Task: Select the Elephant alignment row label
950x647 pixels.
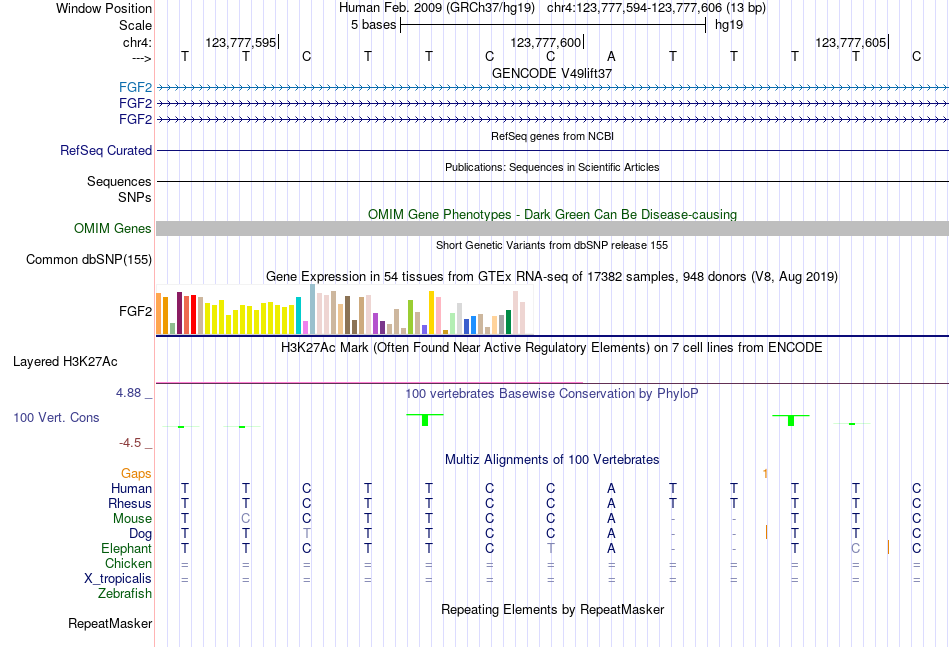Action: click(x=126, y=548)
